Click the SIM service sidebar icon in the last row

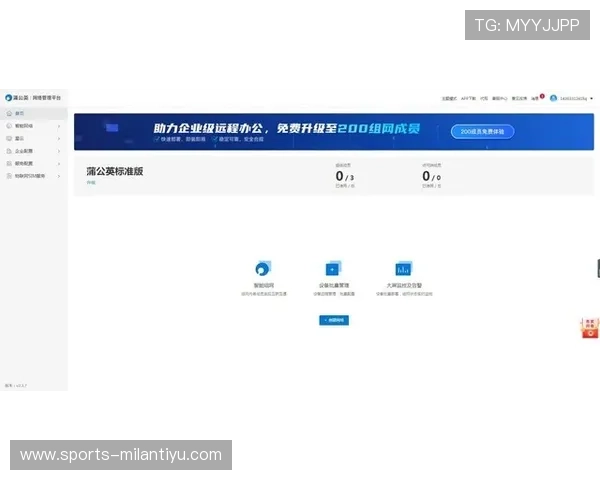10,176
